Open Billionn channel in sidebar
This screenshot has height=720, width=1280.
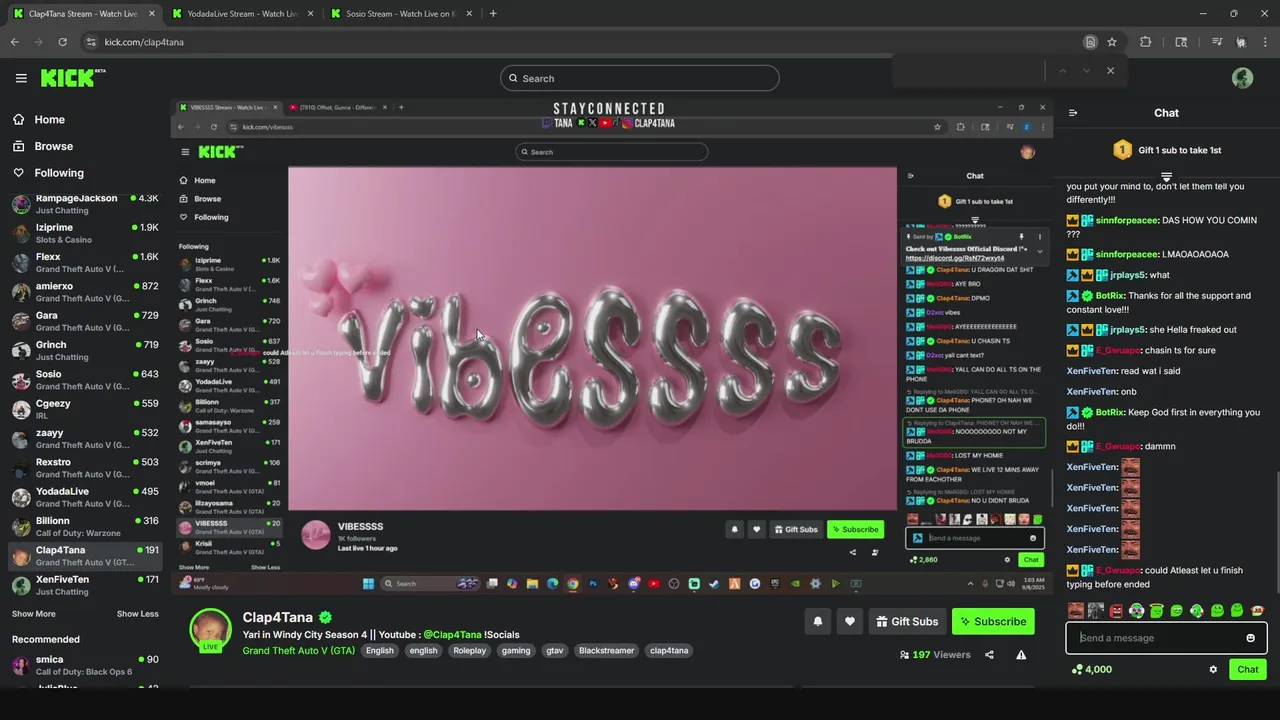coord(85,527)
